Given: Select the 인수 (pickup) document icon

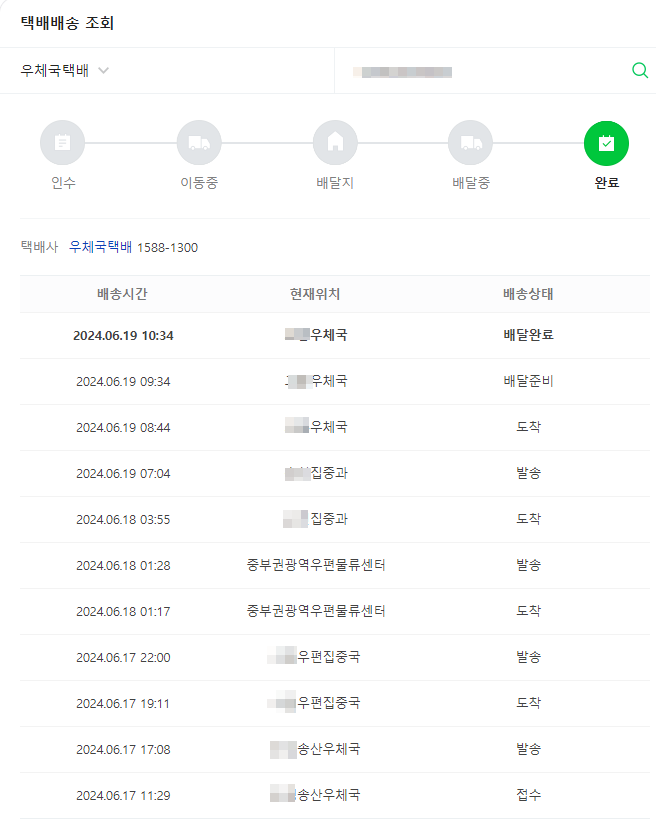Looking at the screenshot, I should coord(63,142).
